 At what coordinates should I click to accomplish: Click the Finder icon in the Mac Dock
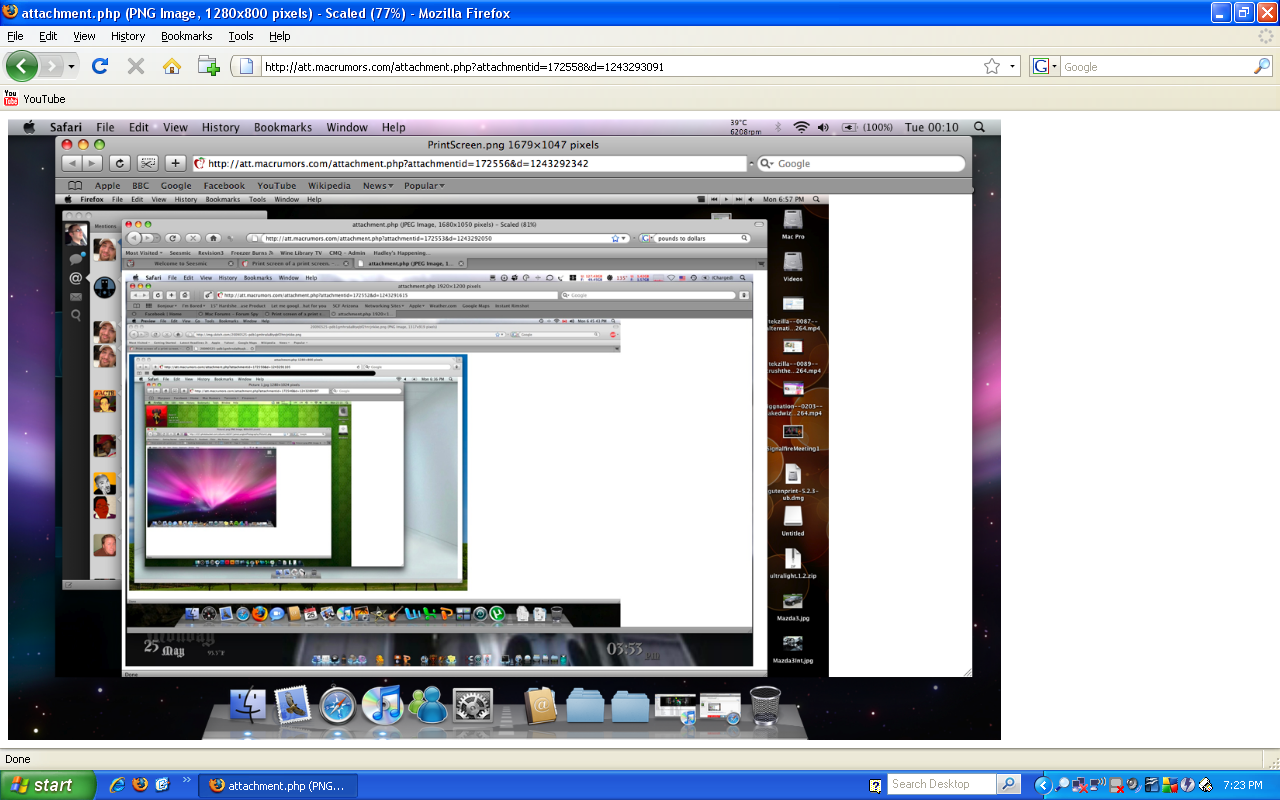tap(248, 705)
